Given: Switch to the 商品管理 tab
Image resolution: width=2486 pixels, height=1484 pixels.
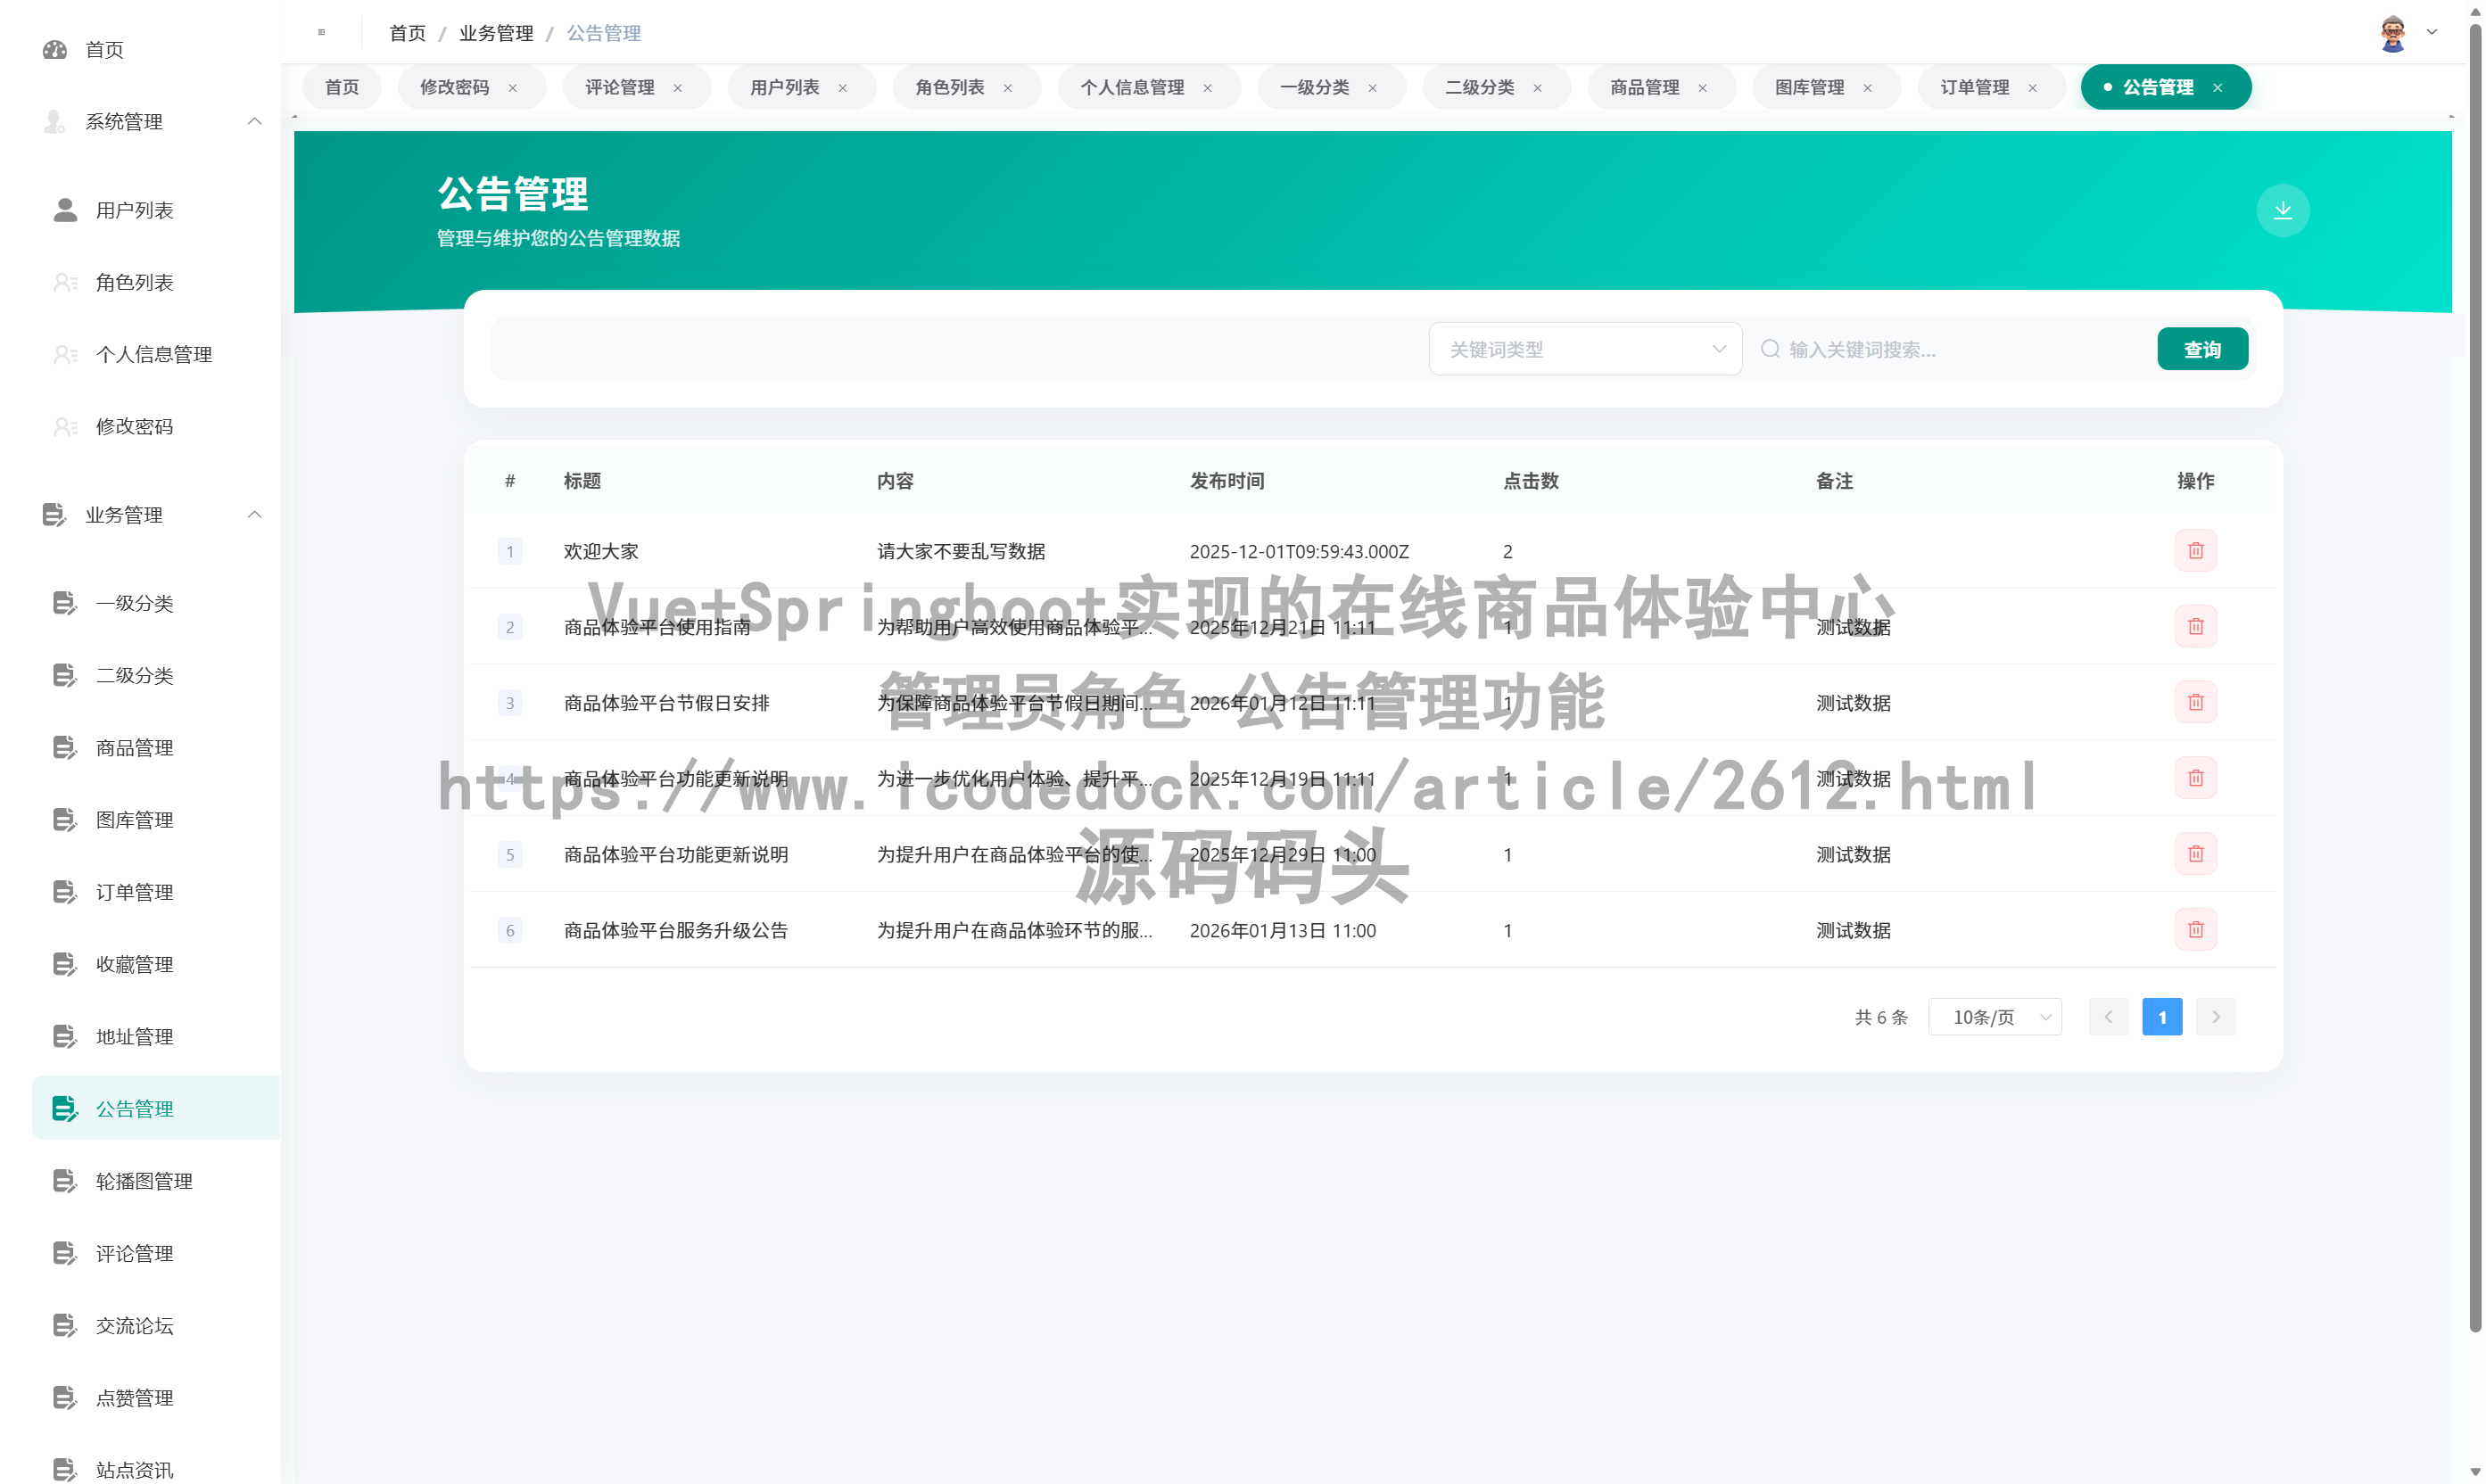Looking at the screenshot, I should [x=1643, y=87].
